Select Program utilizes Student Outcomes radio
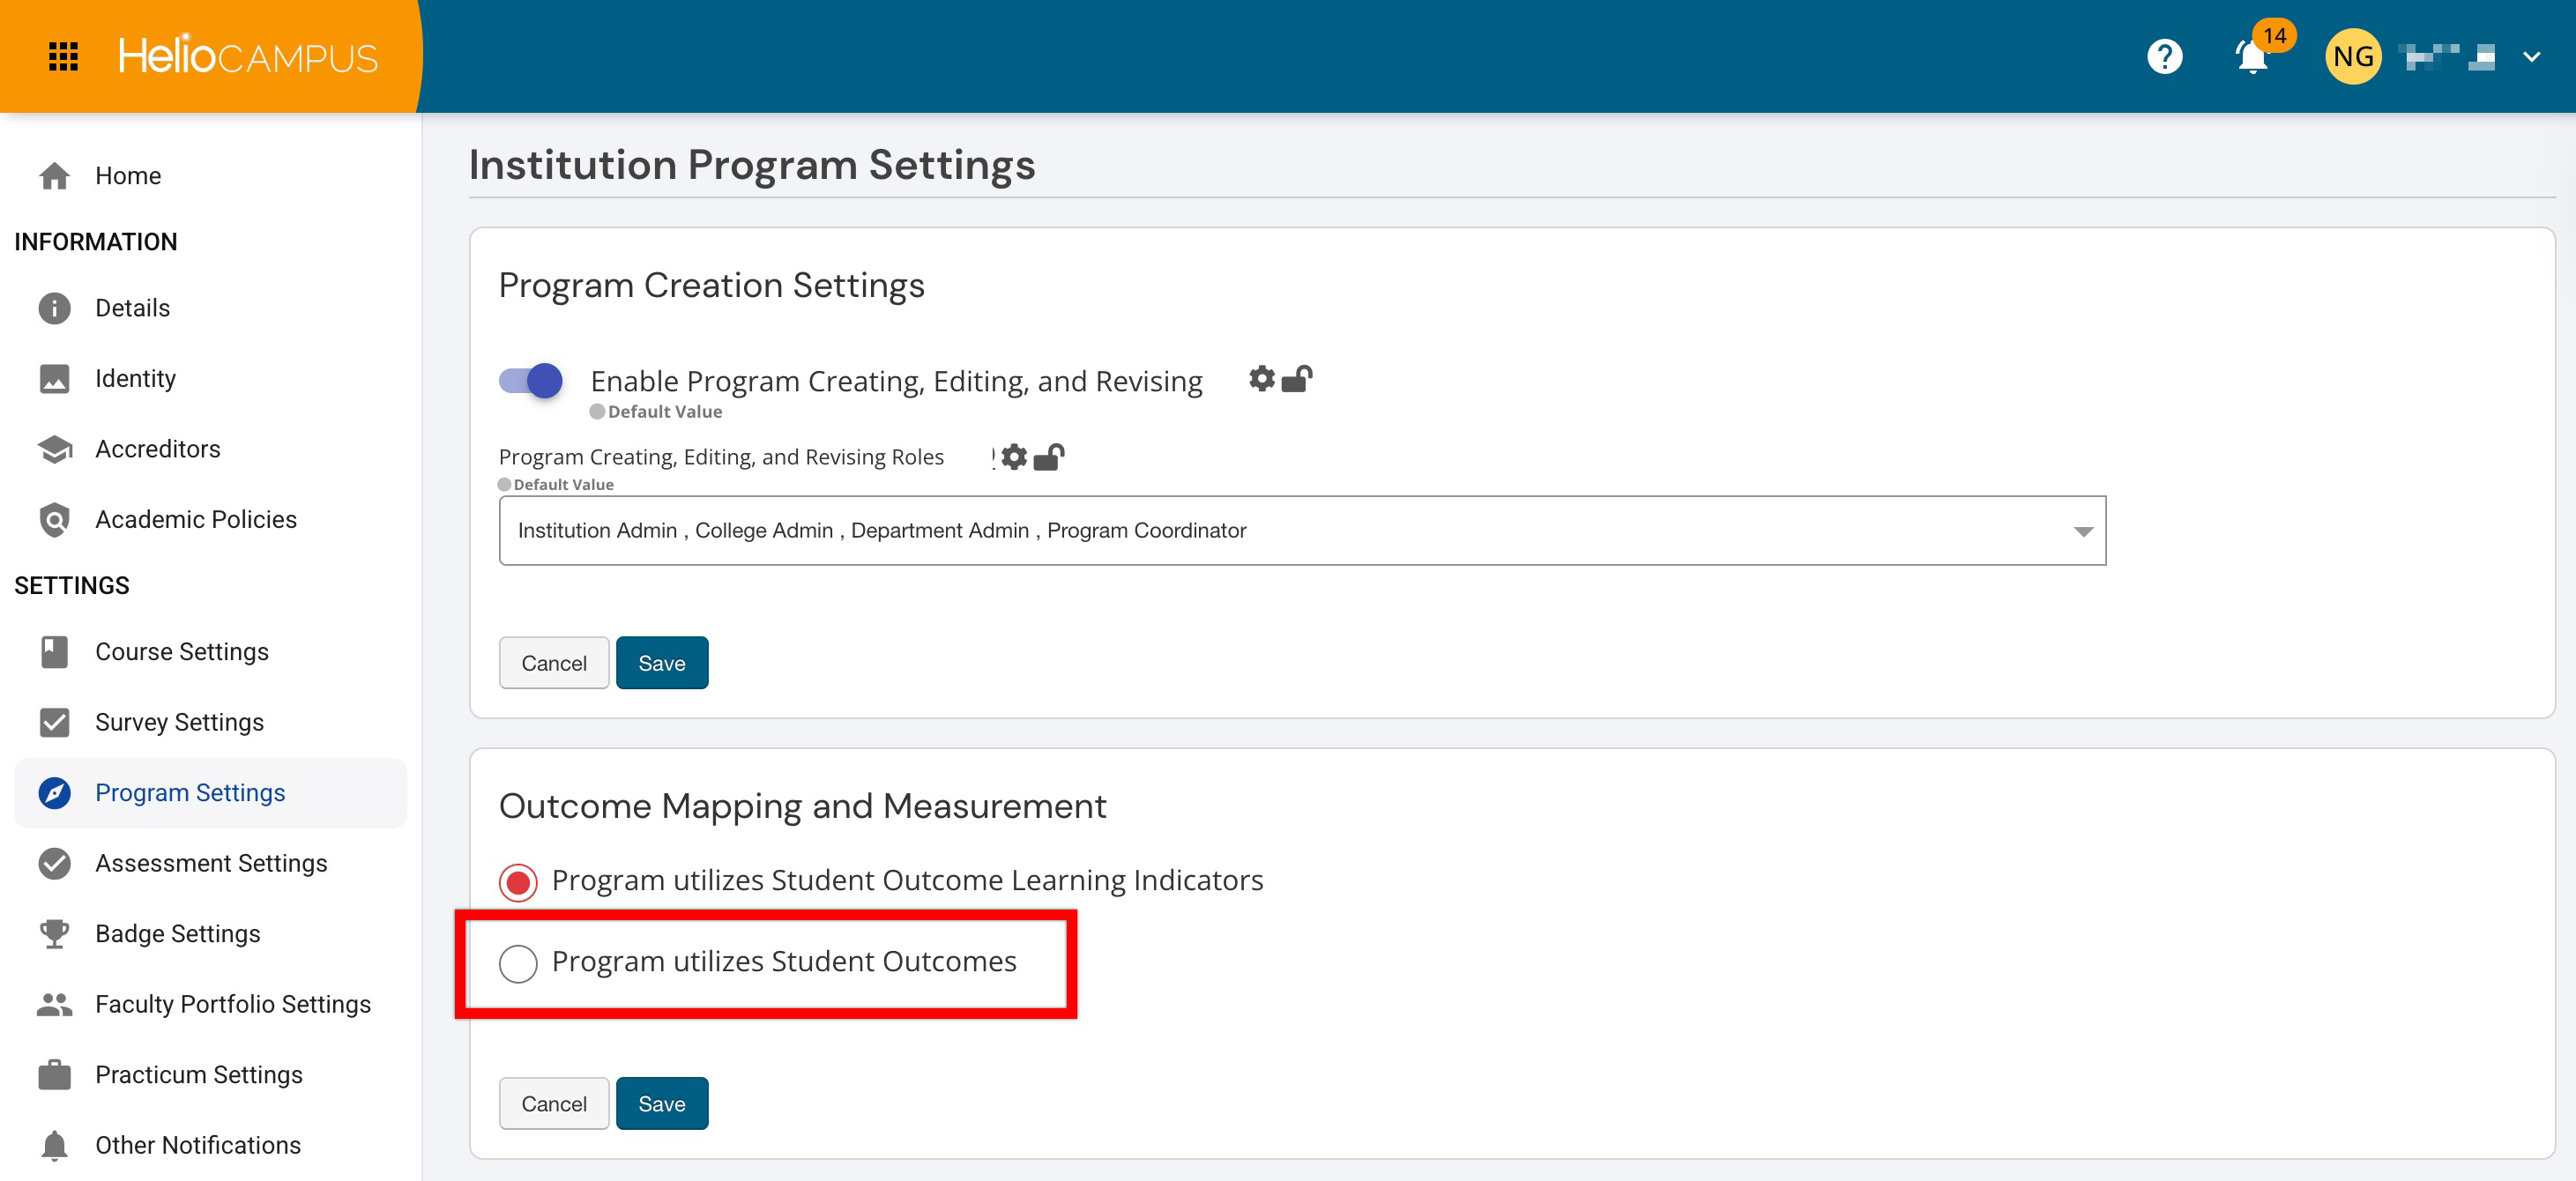Viewport: 2576px width, 1181px height. coord(518,963)
